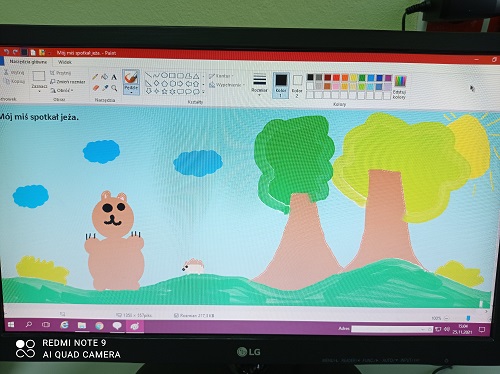Select the Fill with color bucket tool
Image resolution: width=500 pixels, height=374 pixels.
coord(105,77)
